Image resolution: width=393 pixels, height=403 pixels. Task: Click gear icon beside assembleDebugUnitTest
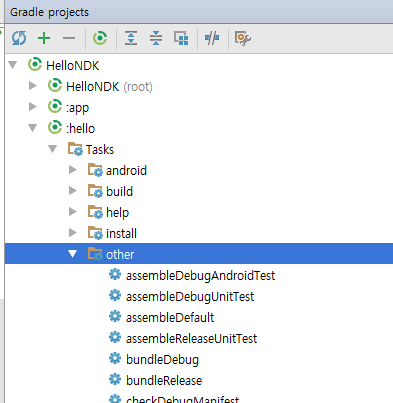(115, 295)
